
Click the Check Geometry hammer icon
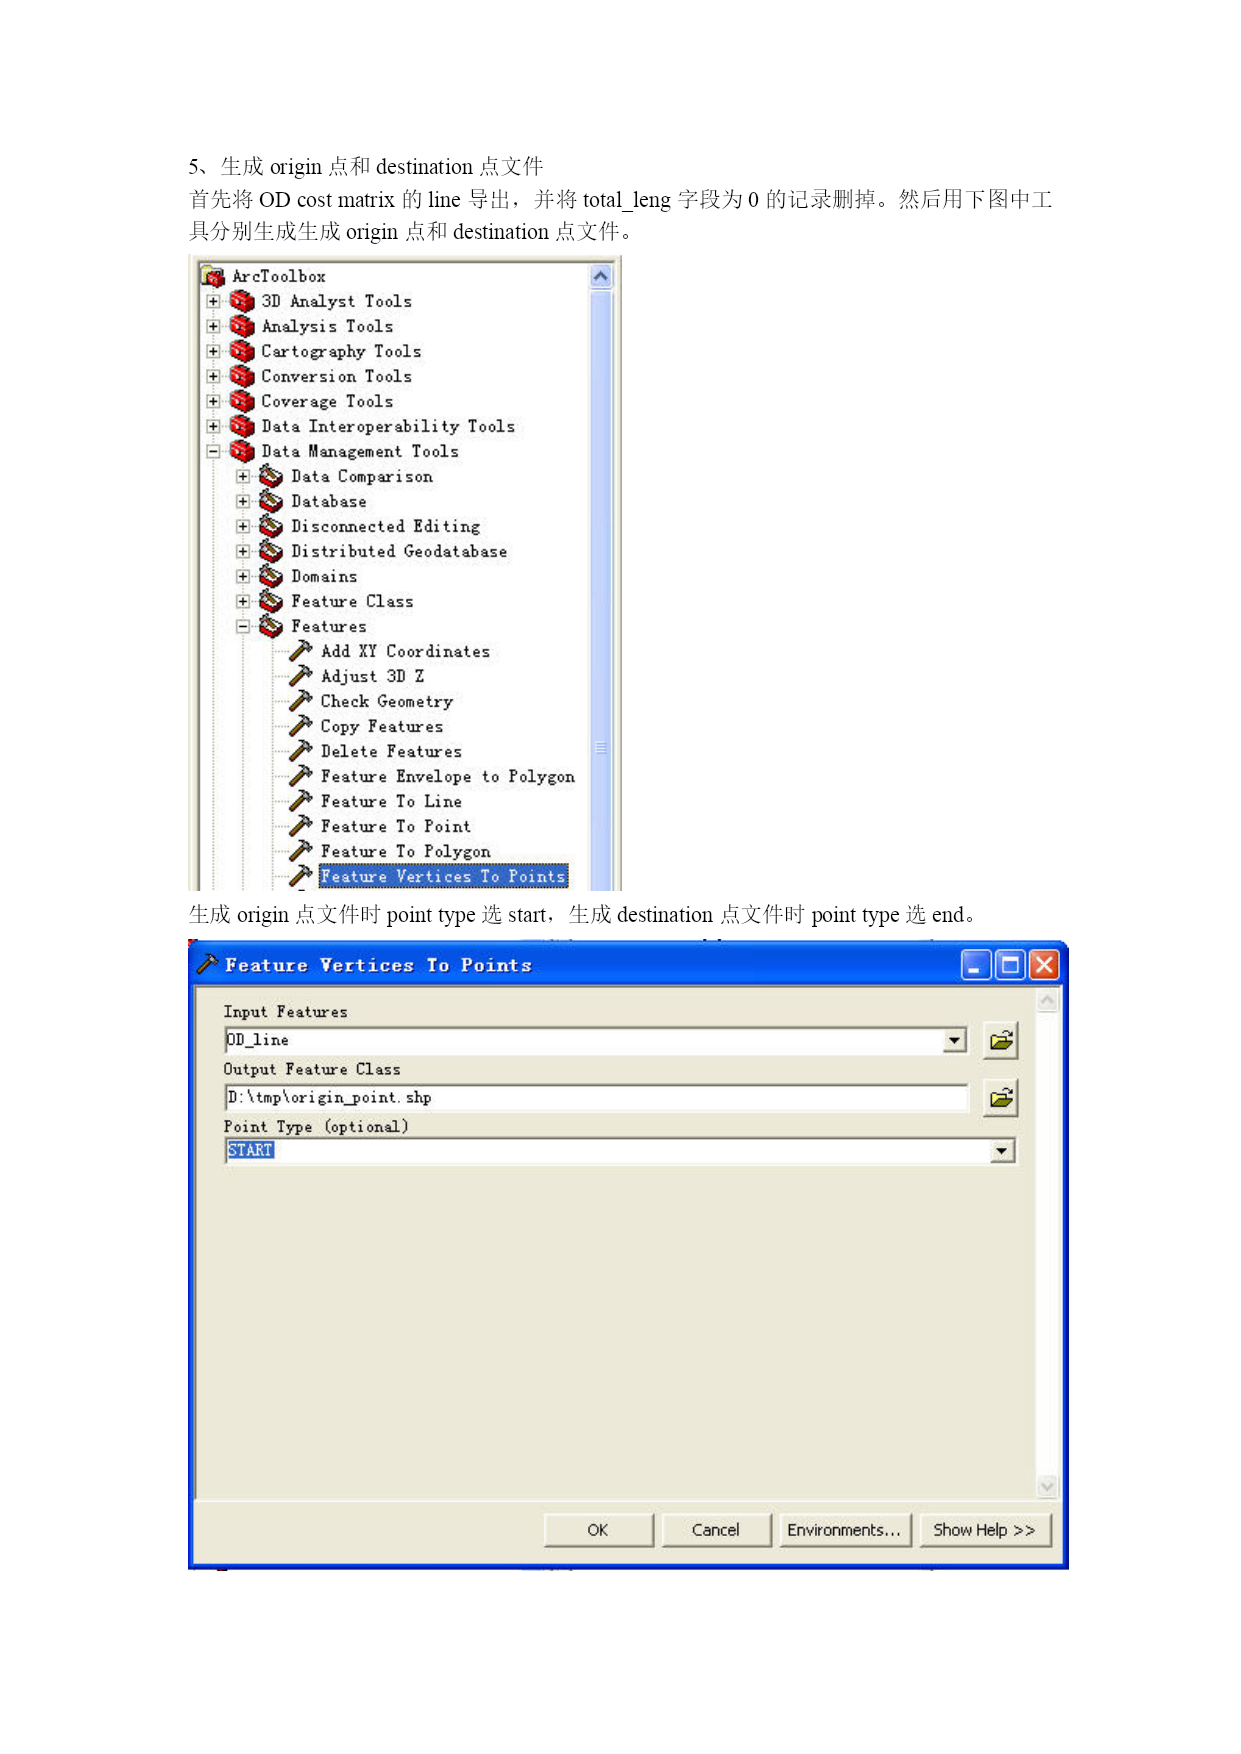[x=301, y=701]
